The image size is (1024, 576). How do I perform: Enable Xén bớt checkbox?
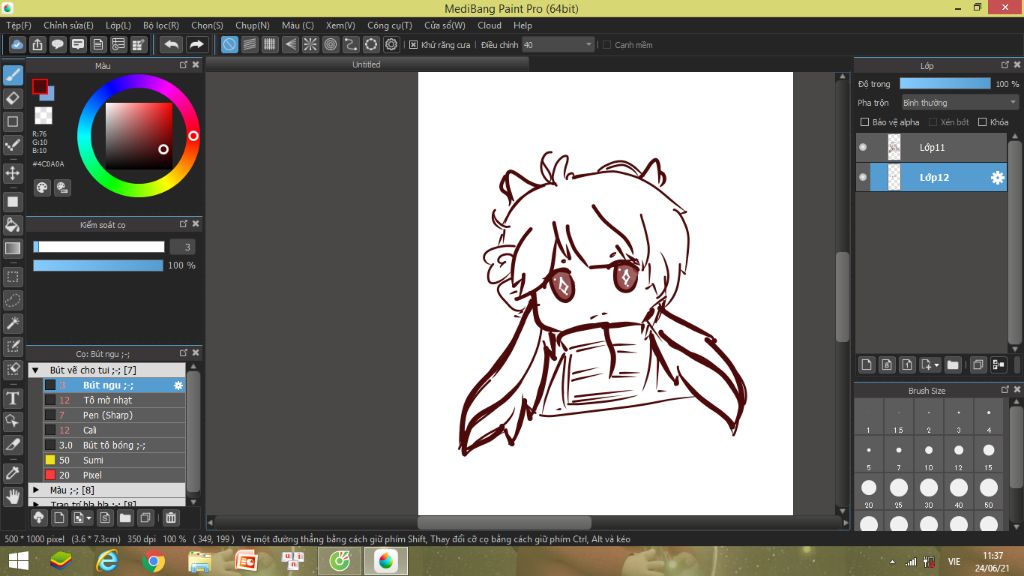pos(933,122)
